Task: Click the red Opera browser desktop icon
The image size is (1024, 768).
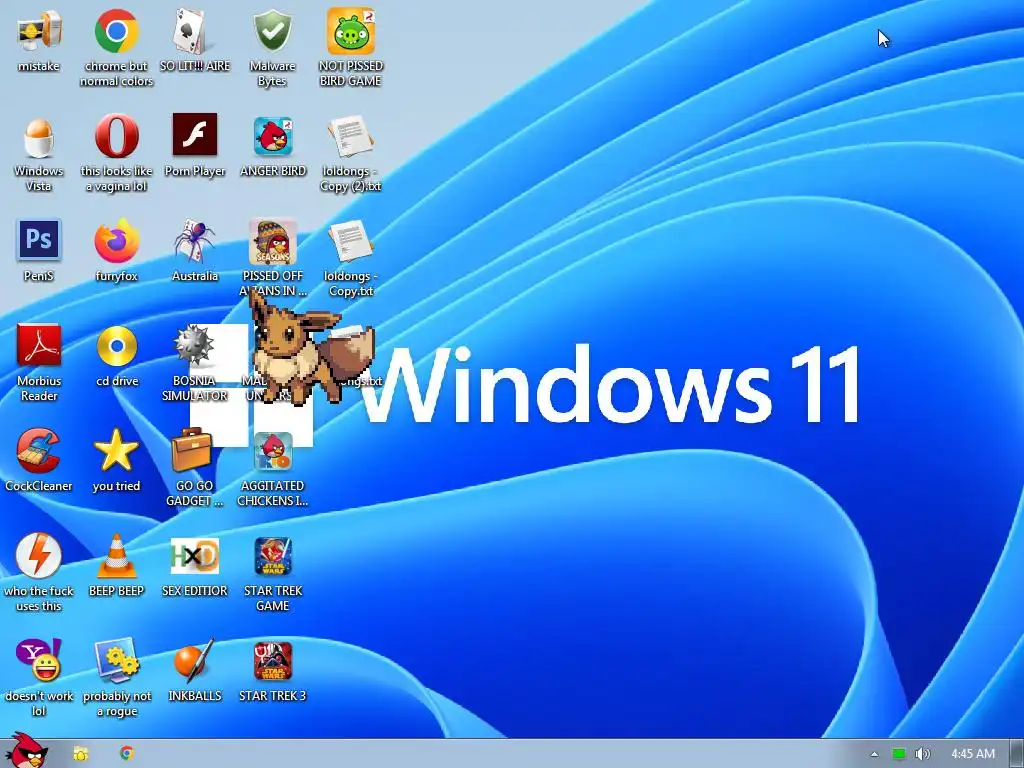Action: coord(116,136)
